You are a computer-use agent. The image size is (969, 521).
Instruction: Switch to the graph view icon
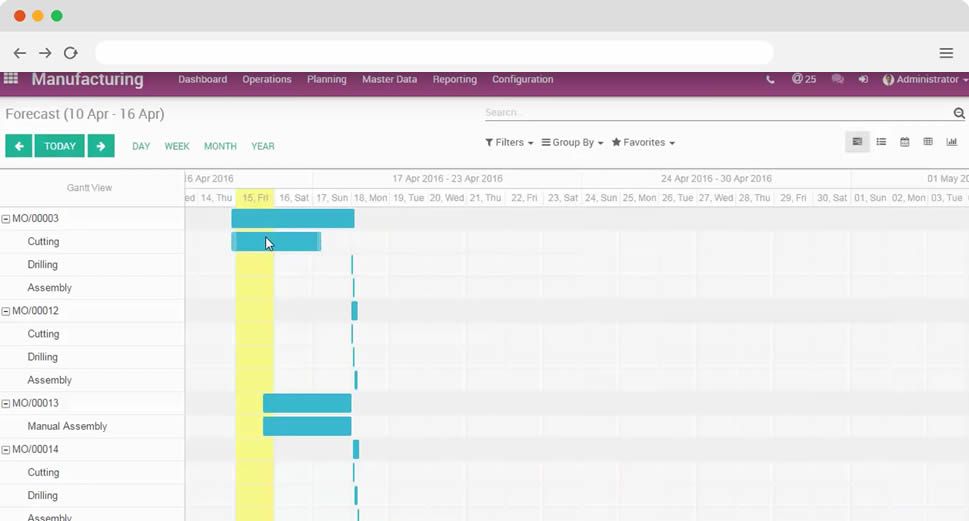(x=952, y=142)
